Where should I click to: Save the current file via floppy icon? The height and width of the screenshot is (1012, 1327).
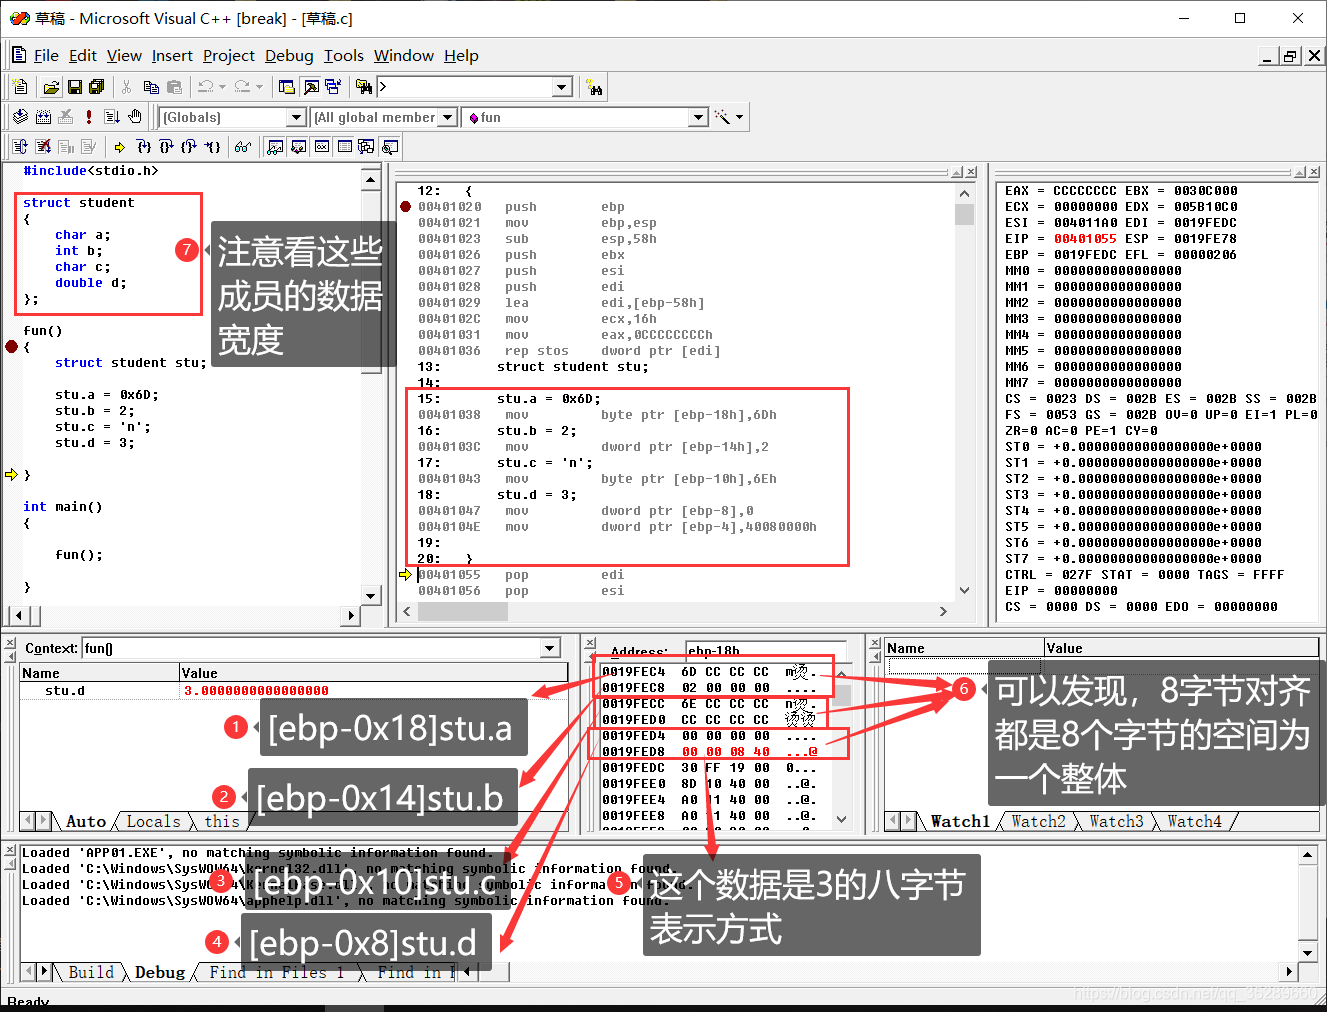coord(74,87)
